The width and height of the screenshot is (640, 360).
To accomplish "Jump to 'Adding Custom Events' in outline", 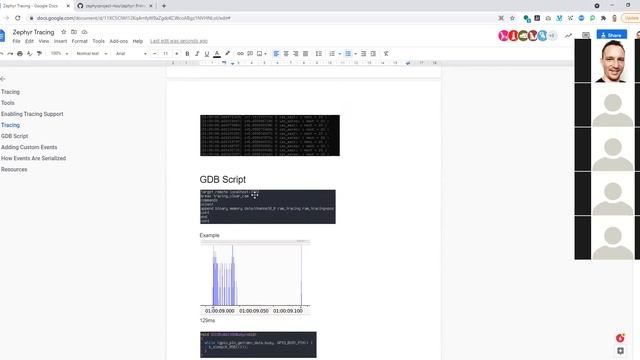I will 29,147.
